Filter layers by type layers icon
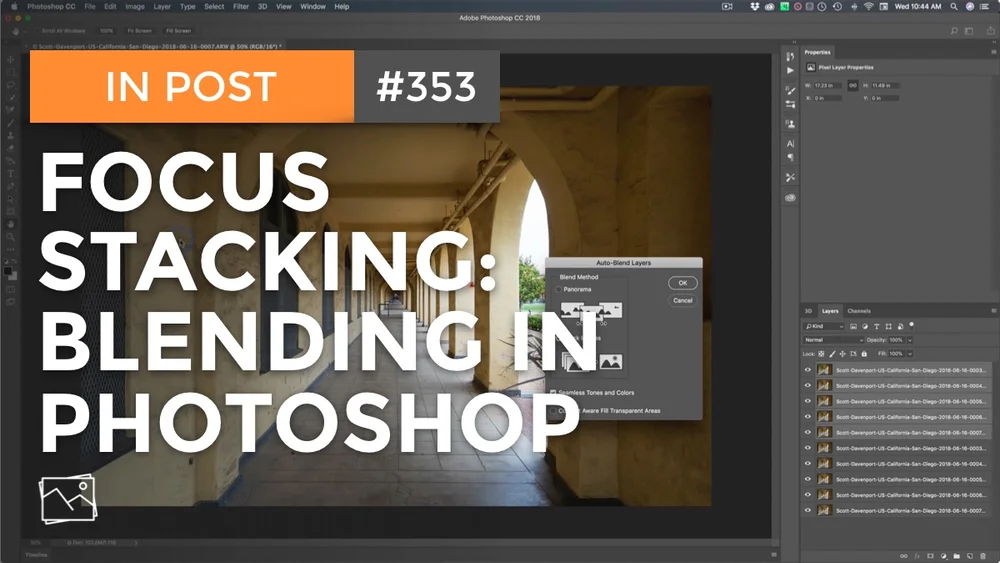Image resolution: width=1000 pixels, height=563 pixels. pyautogui.click(x=876, y=326)
